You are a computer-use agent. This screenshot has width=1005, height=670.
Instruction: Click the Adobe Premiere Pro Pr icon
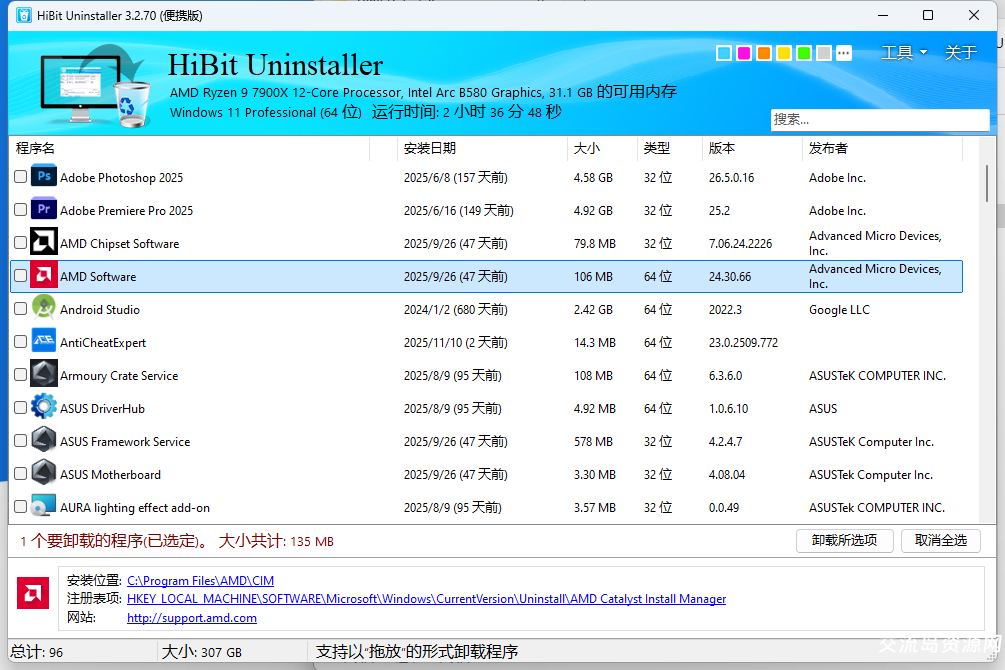(44, 210)
